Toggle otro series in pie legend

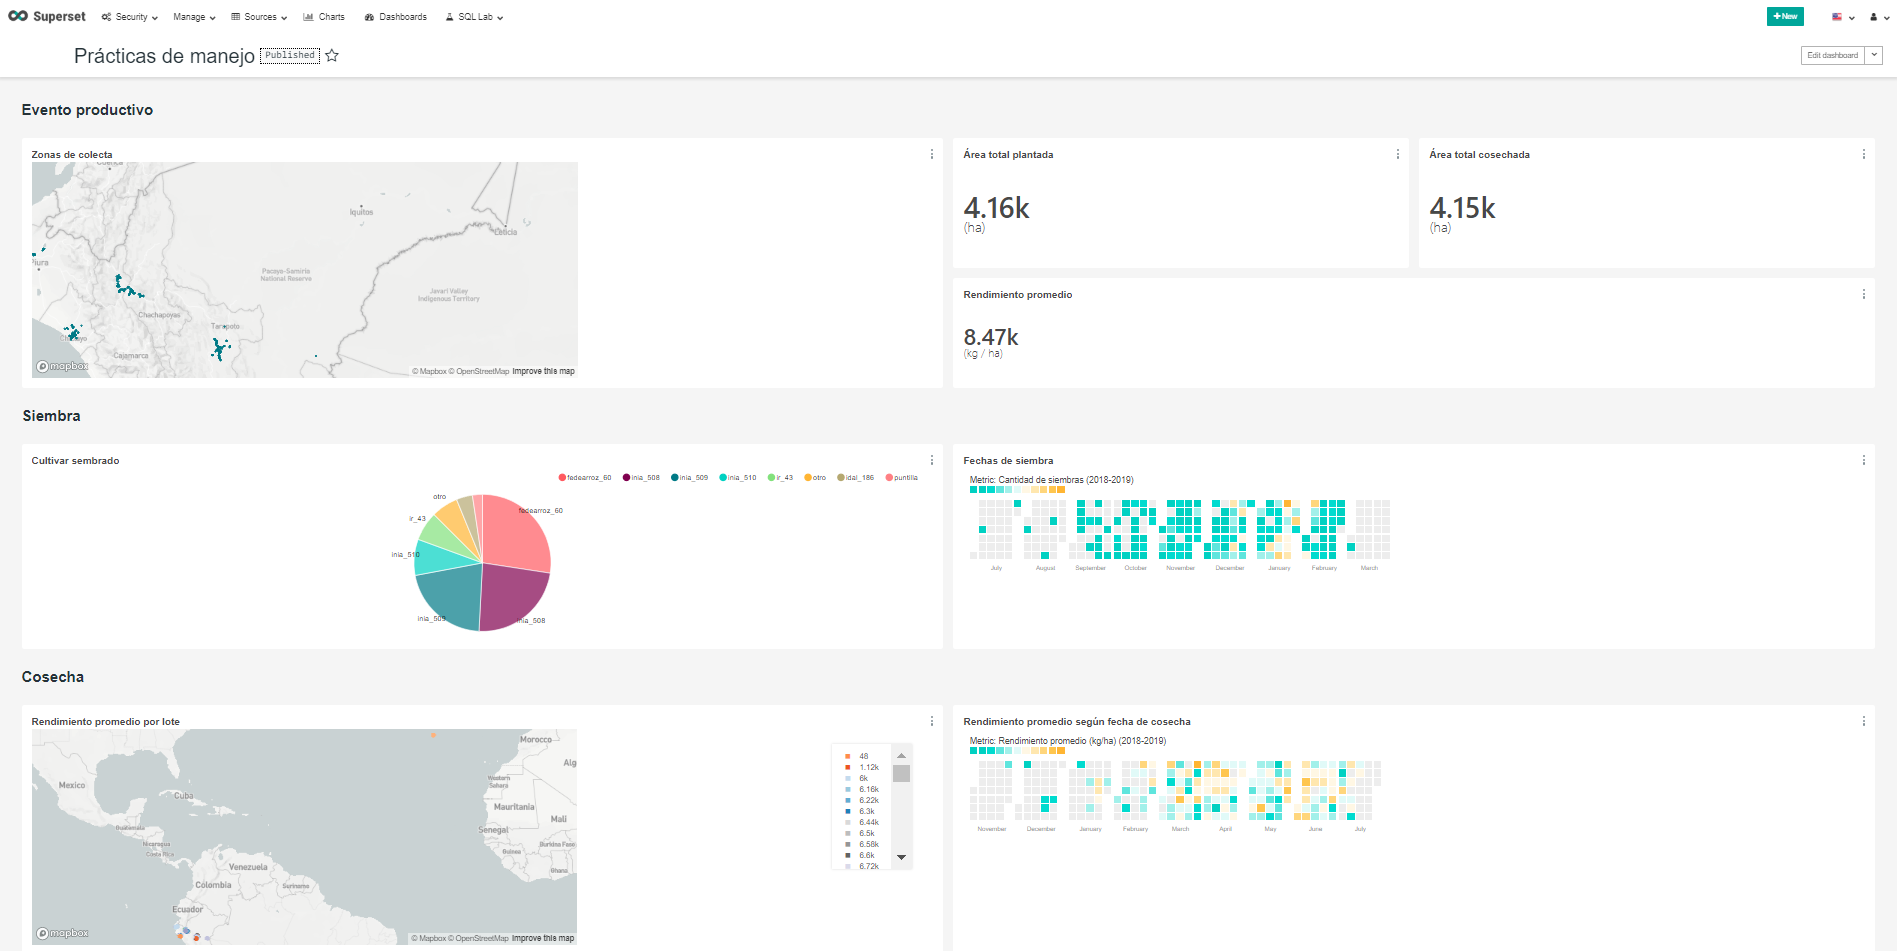(x=815, y=477)
